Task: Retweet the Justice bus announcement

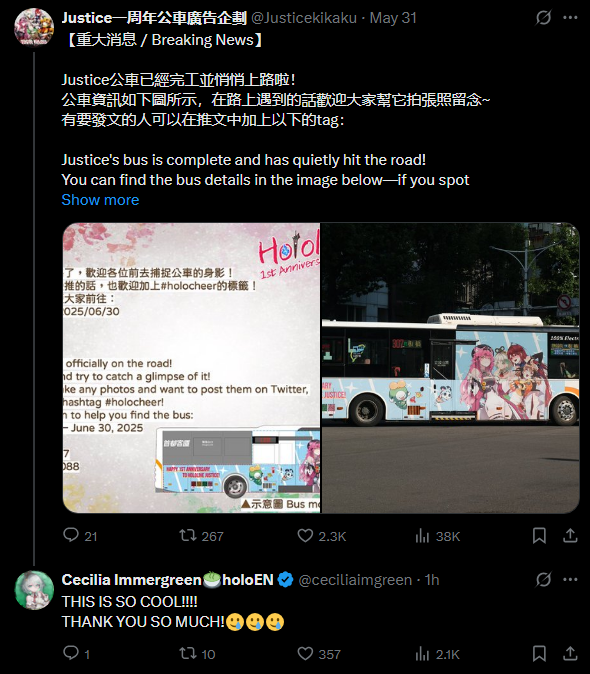Action: point(201,536)
